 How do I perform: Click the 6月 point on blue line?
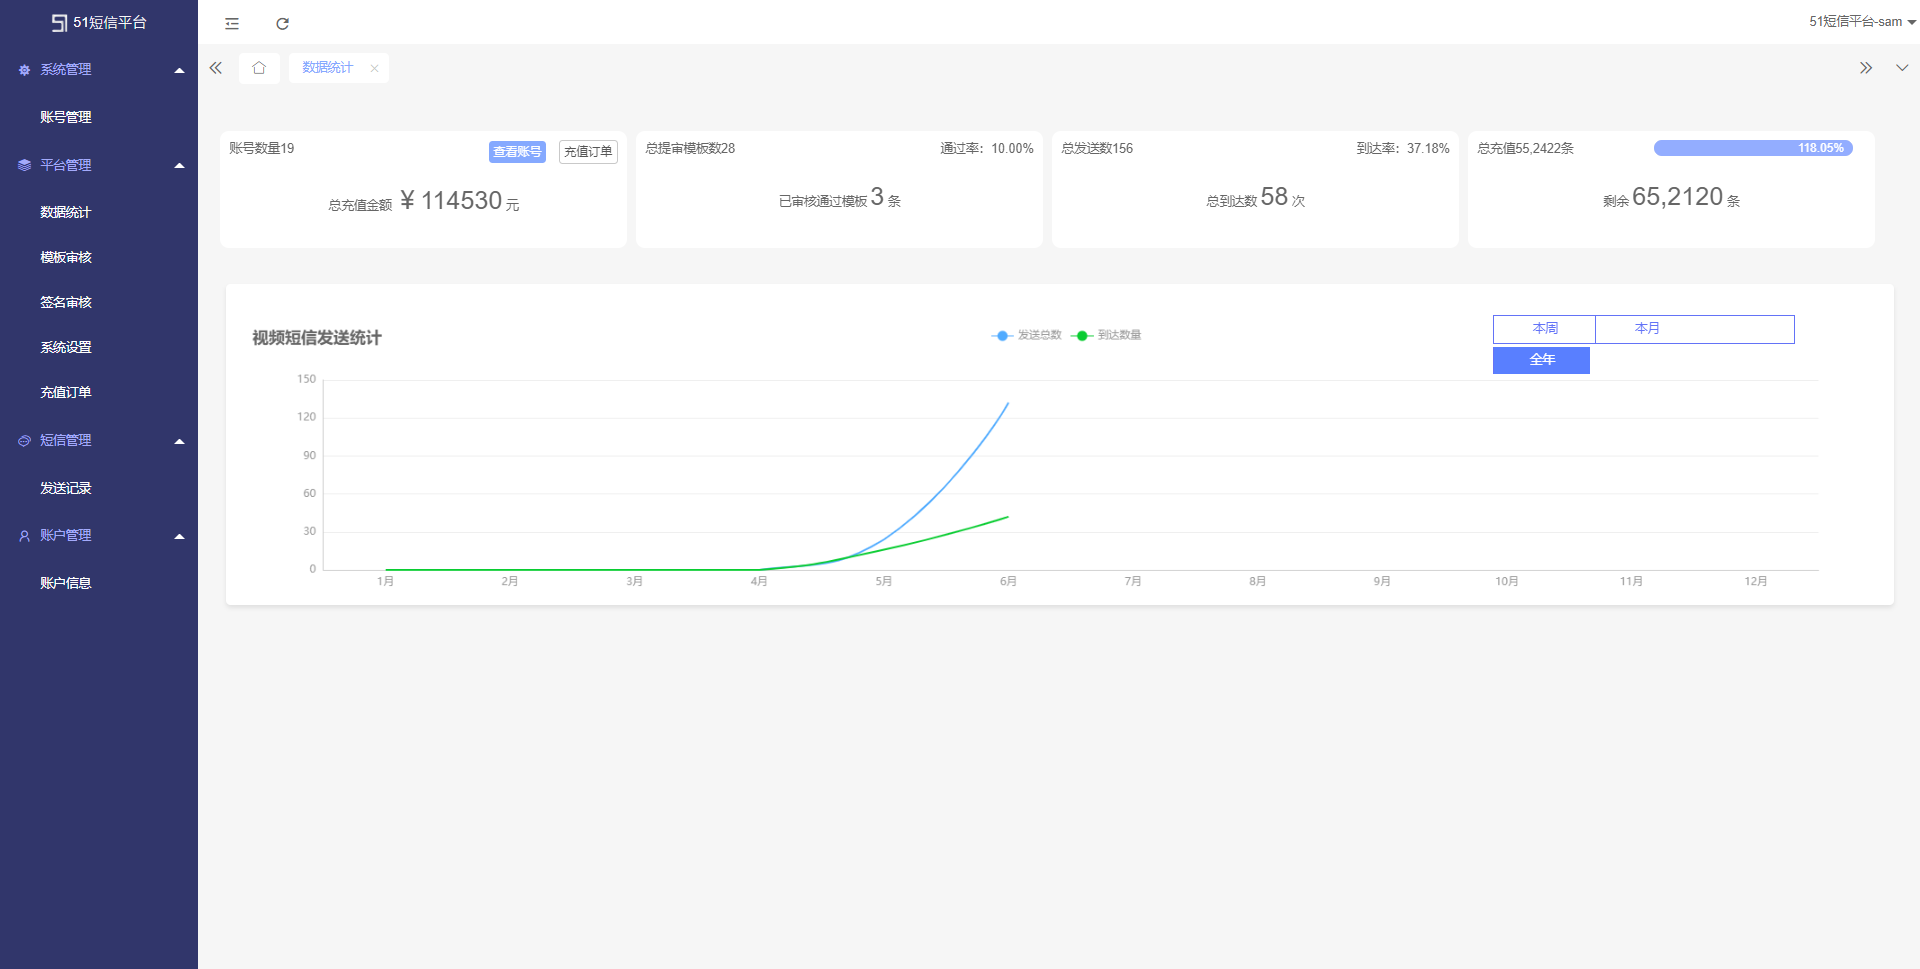[x=1008, y=403]
